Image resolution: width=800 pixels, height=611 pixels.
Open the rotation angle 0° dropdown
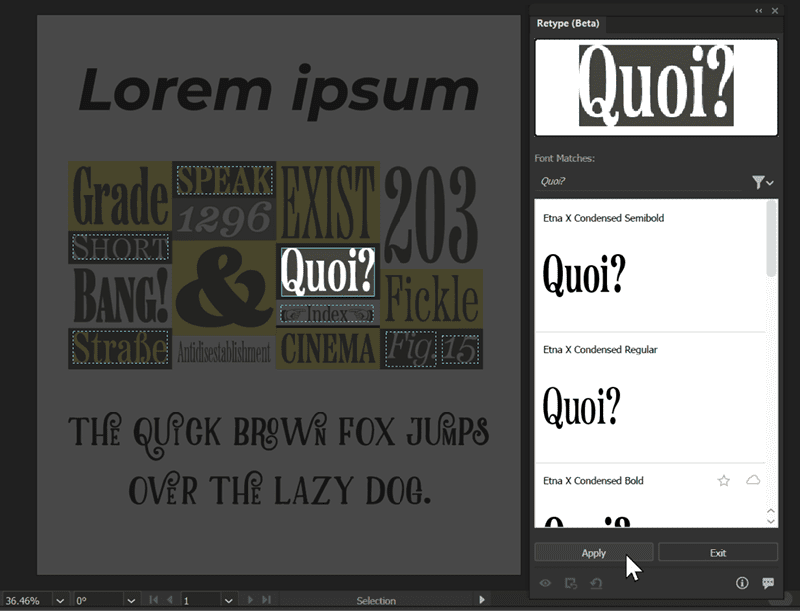click(x=131, y=601)
